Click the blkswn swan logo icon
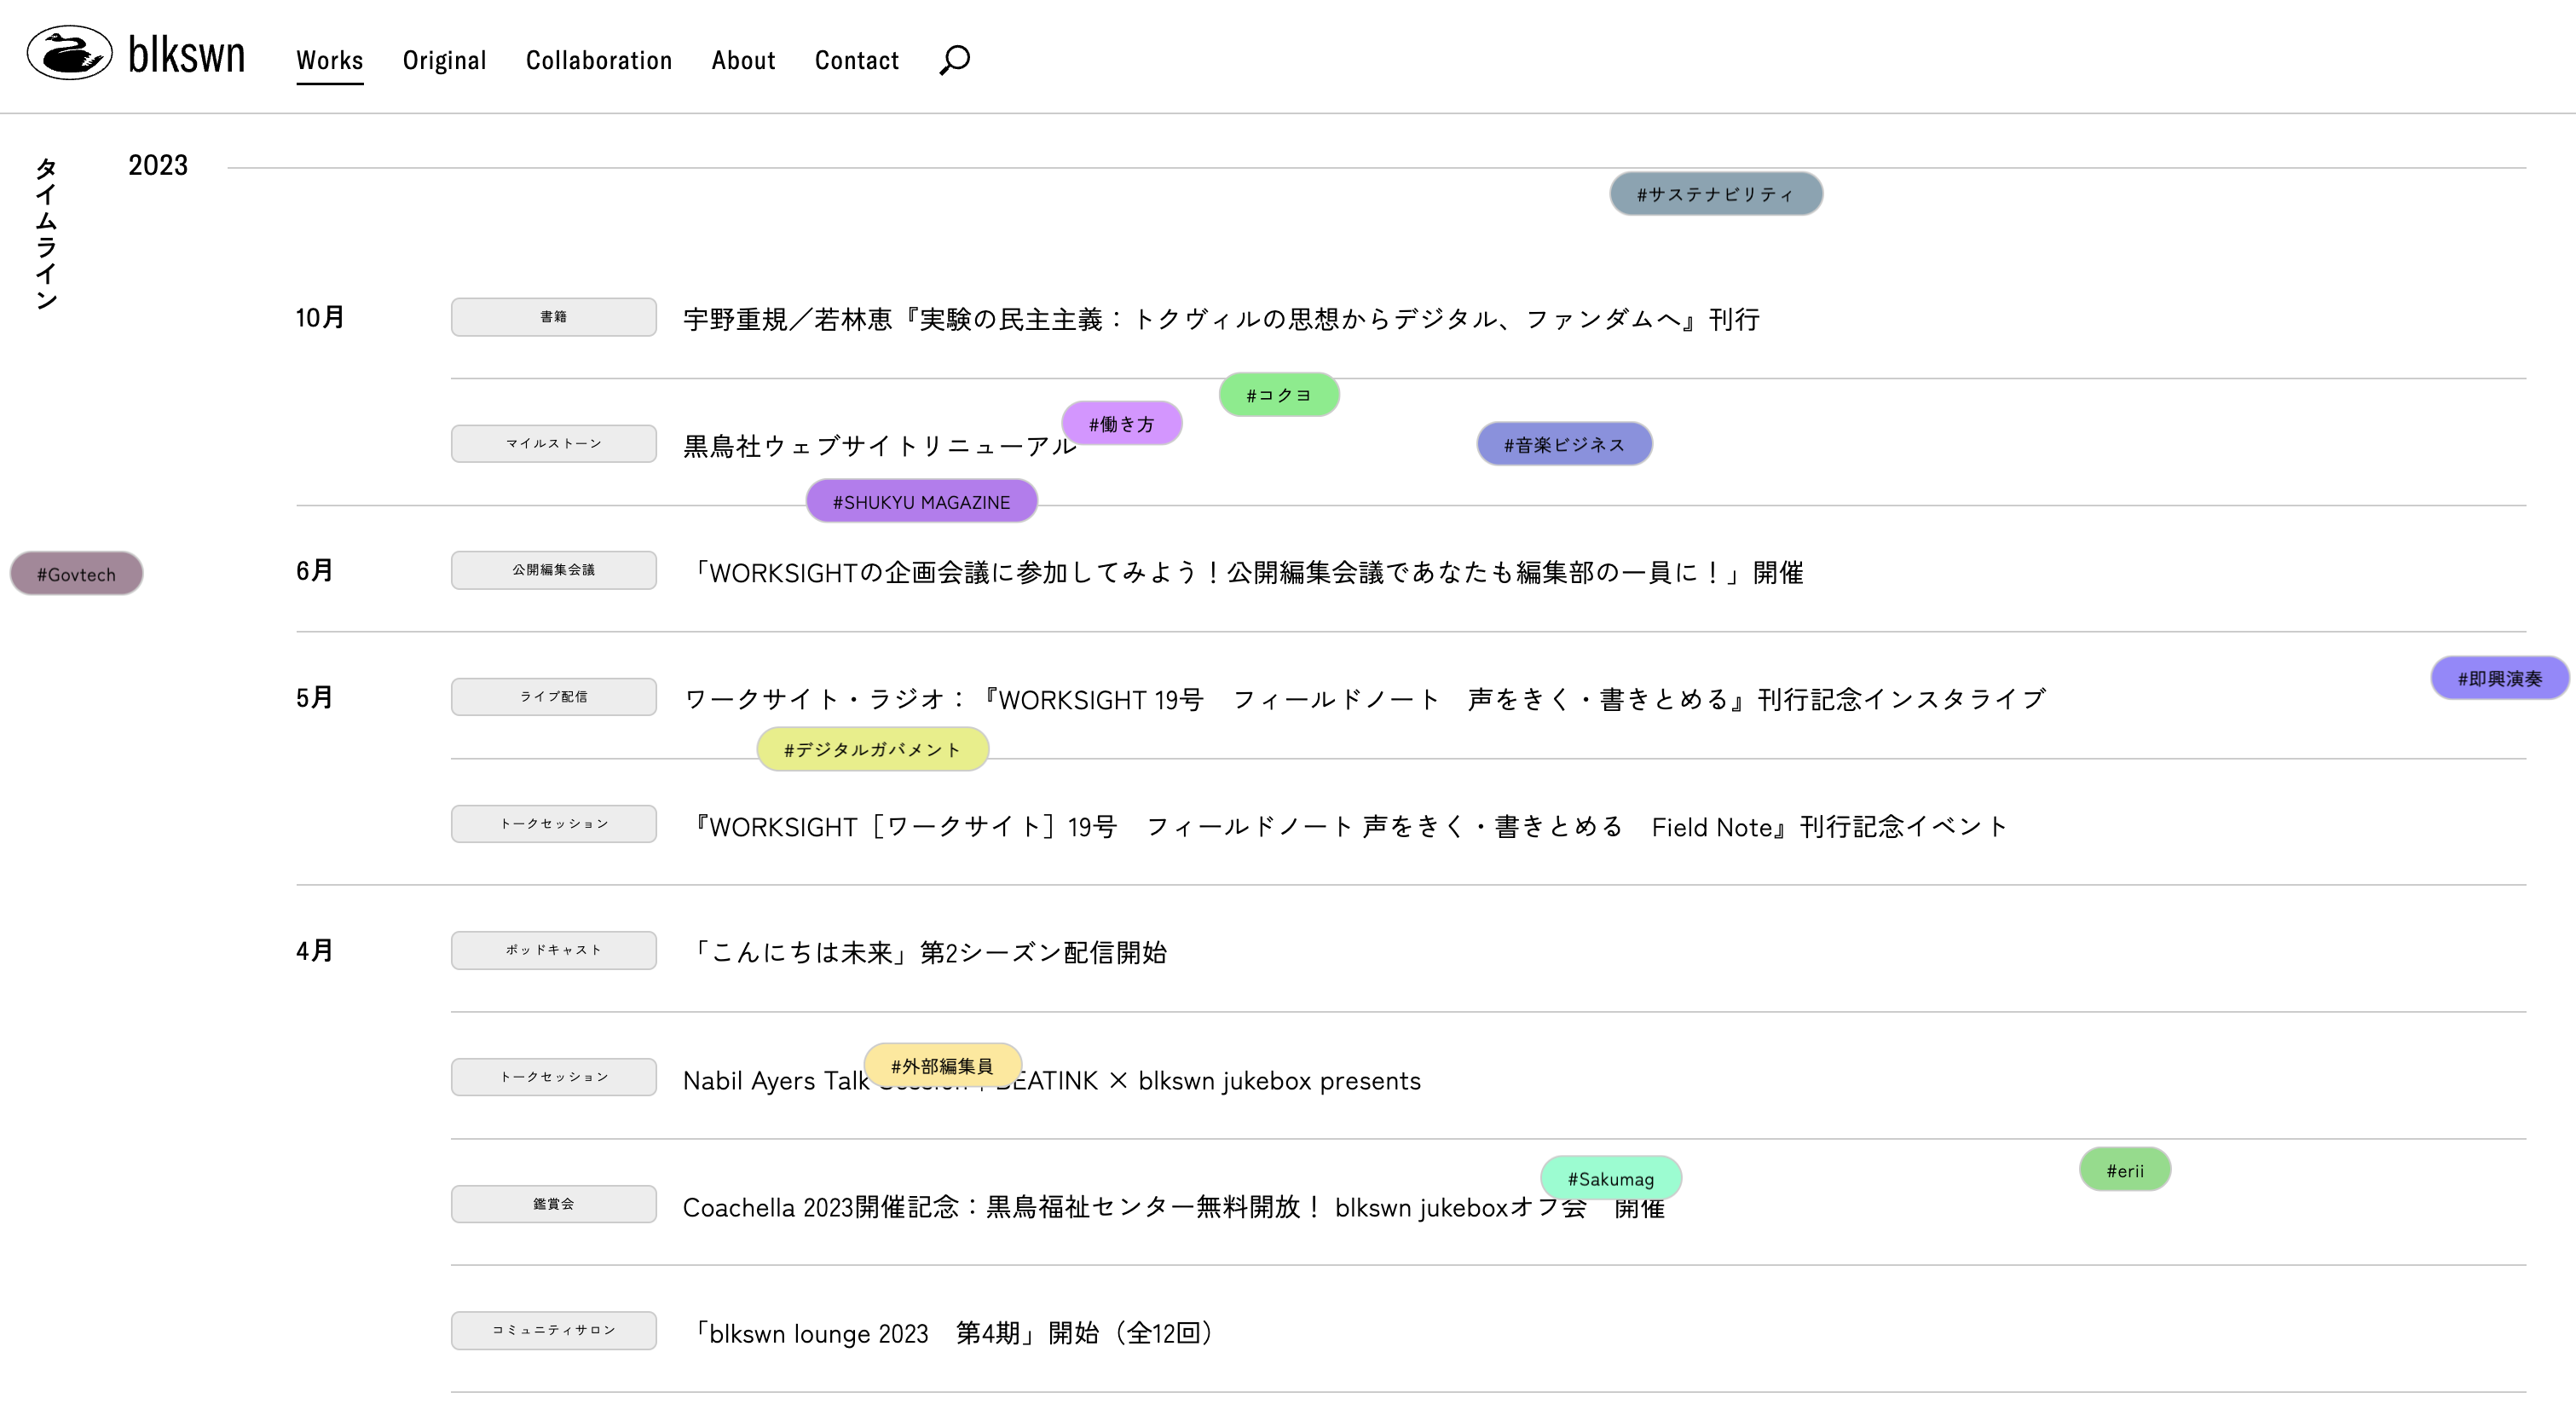Image resolution: width=2576 pixels, height=1410 pixels. pyautogui.click(x=69, y=53)
